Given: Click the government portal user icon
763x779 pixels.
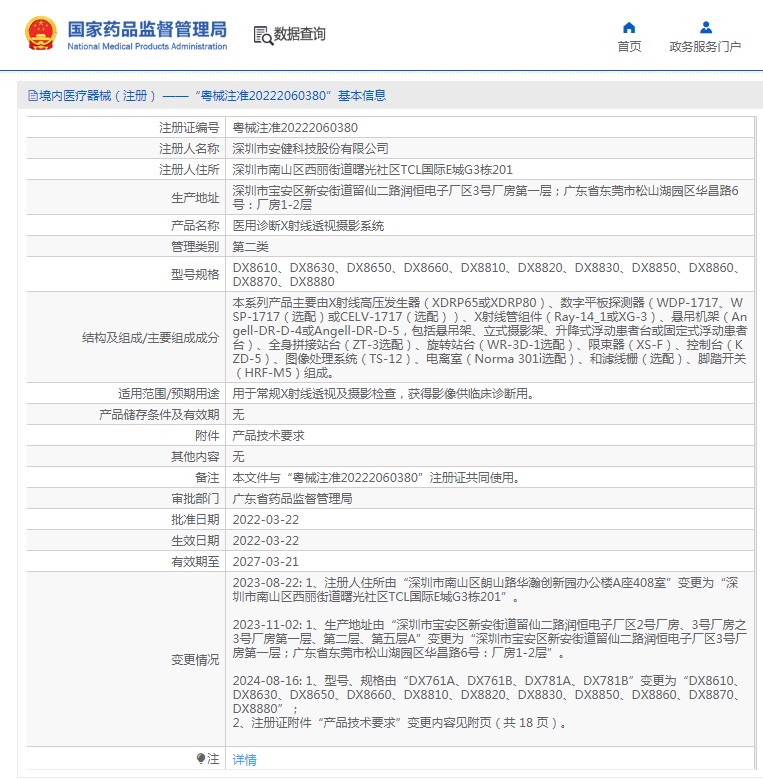Looking at the screenshot, I should click(705, 27).
